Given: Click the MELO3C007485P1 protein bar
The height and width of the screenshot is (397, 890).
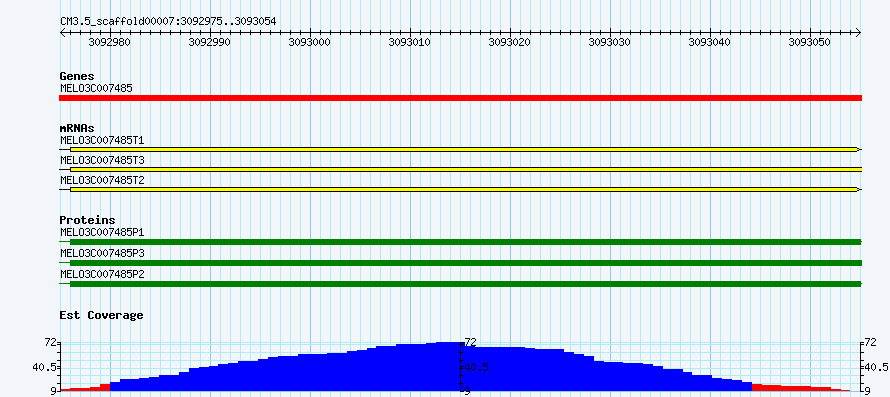Looking at the screenshot, I should [x=460, y=242].
